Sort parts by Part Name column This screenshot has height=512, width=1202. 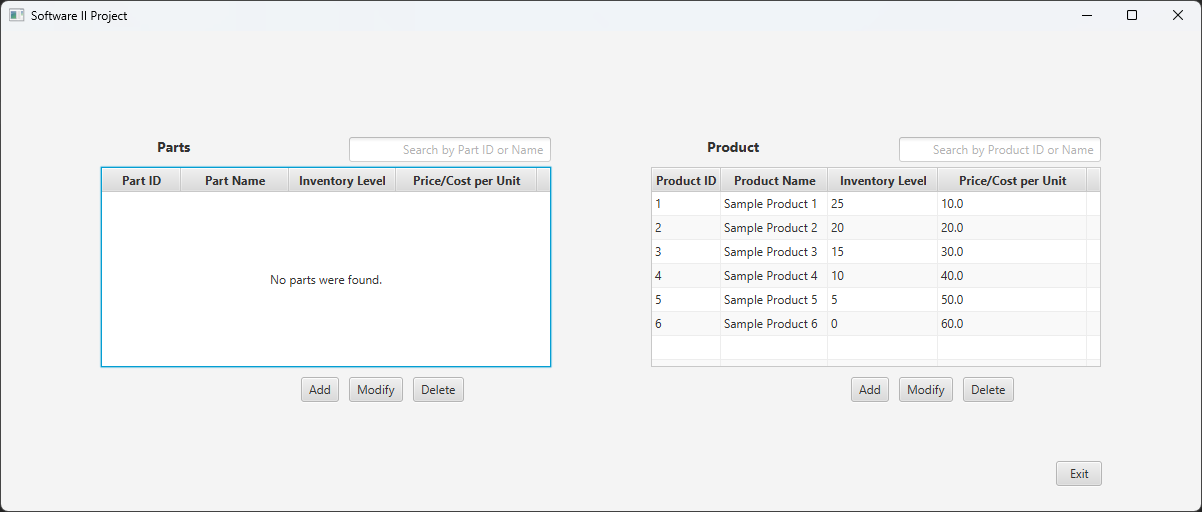(235, 181)
